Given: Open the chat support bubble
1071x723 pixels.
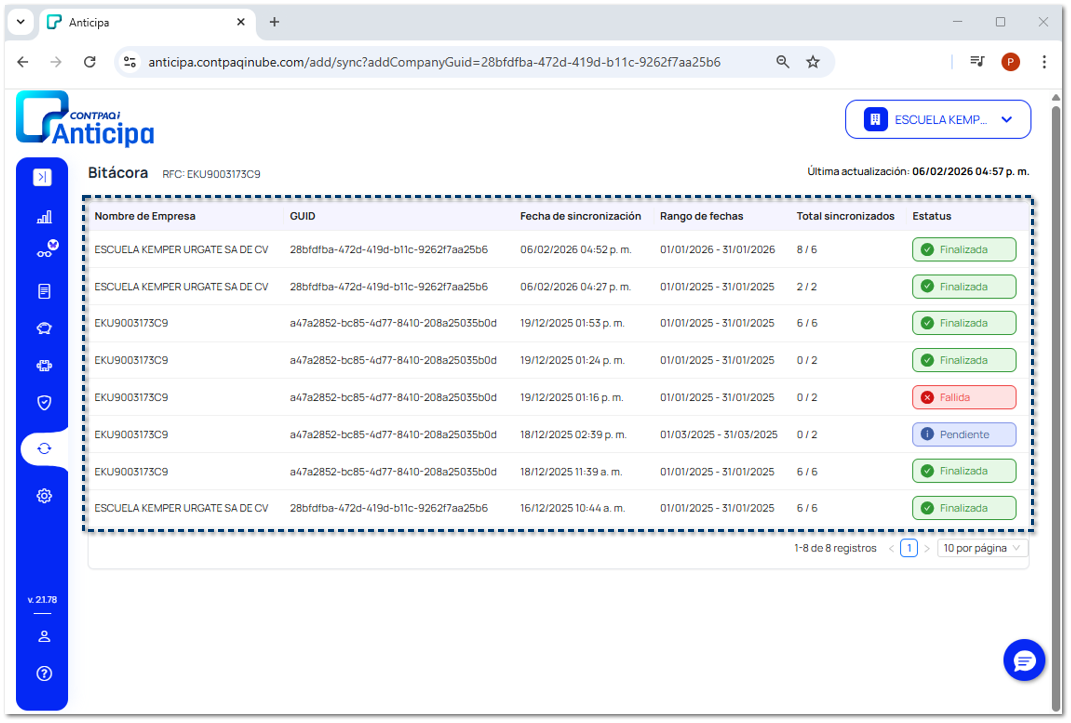Looking at the screenshot, I should point(1024,661).
